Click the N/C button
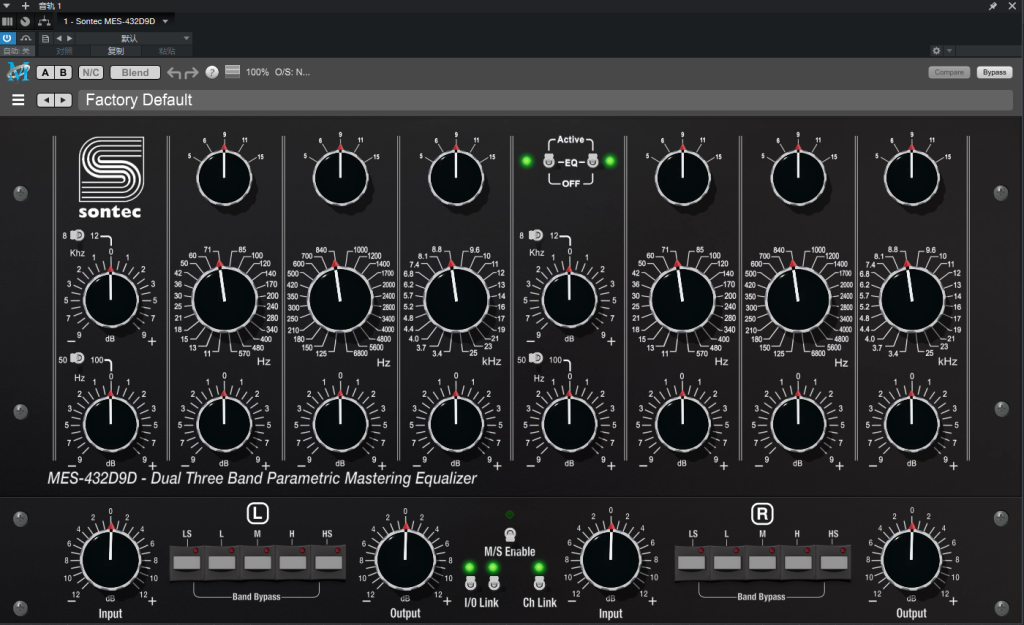 tap(91, 72)
